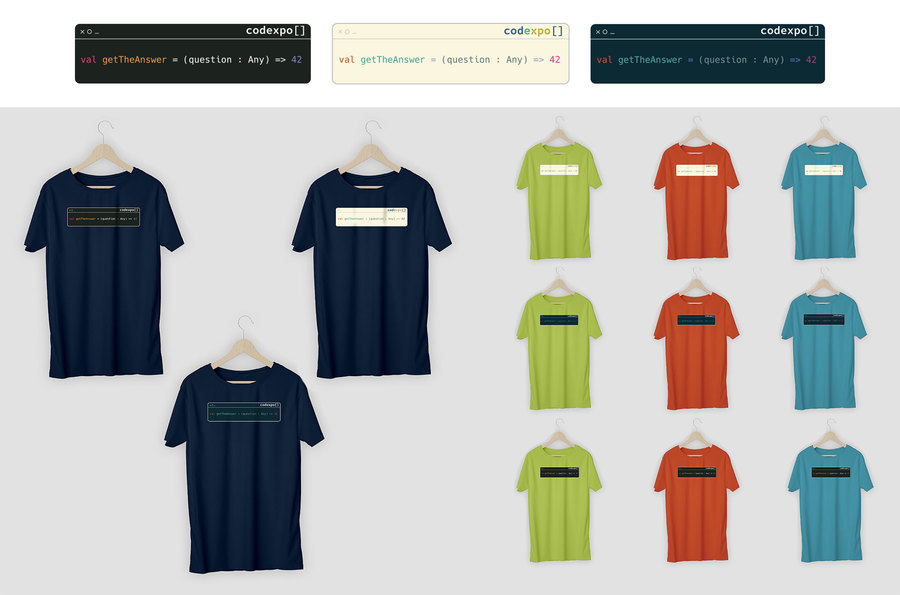Image resolution: width=900 pixels, height=595 pixels.
Task: Pick the light blue t-shirt with teal print
Action: pyautogui.click(x=824, y=351)
